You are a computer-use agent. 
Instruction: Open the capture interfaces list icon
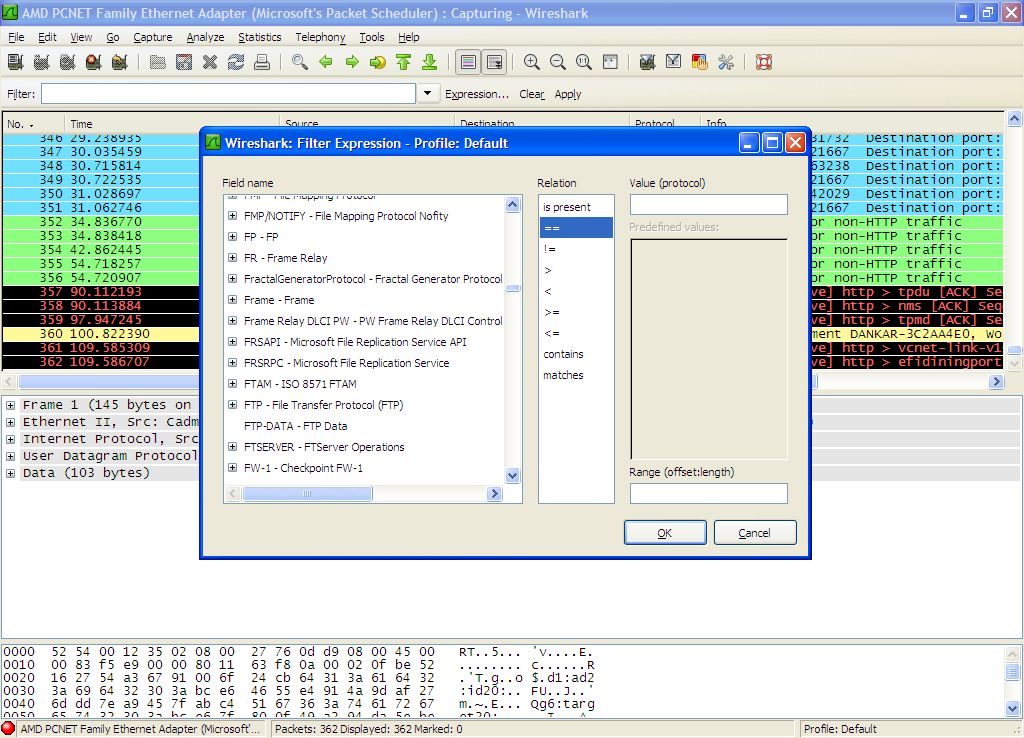coord(16,62)
